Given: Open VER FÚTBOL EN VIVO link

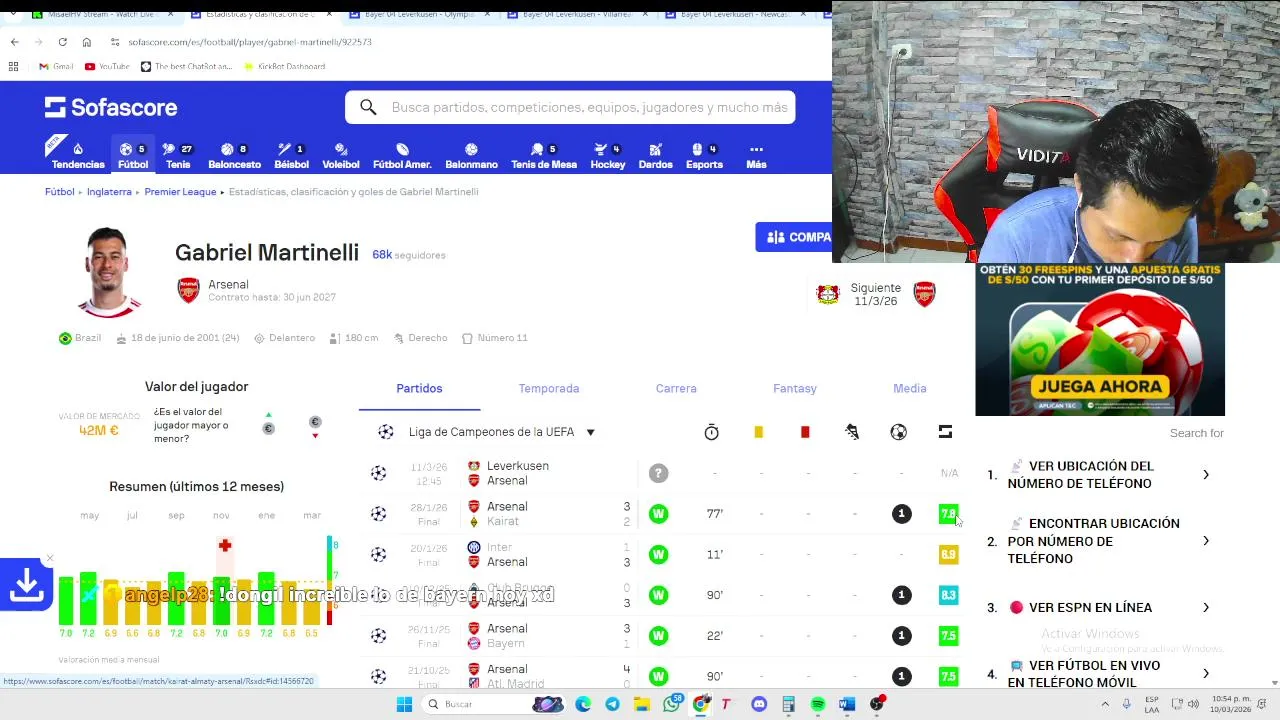Looking at the screenshot, I should coord(1084,674).
